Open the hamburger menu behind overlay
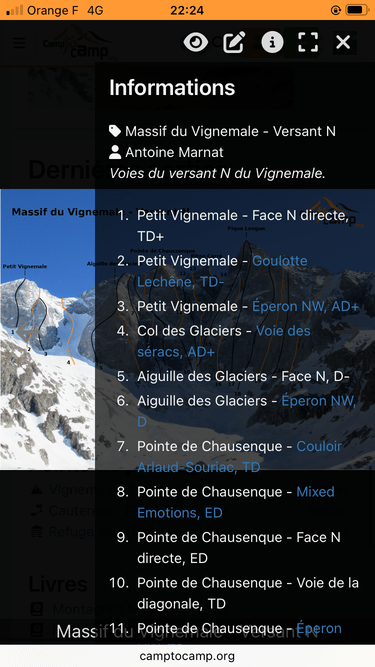The height and width of the screenshot is (667, 375). 19,43
